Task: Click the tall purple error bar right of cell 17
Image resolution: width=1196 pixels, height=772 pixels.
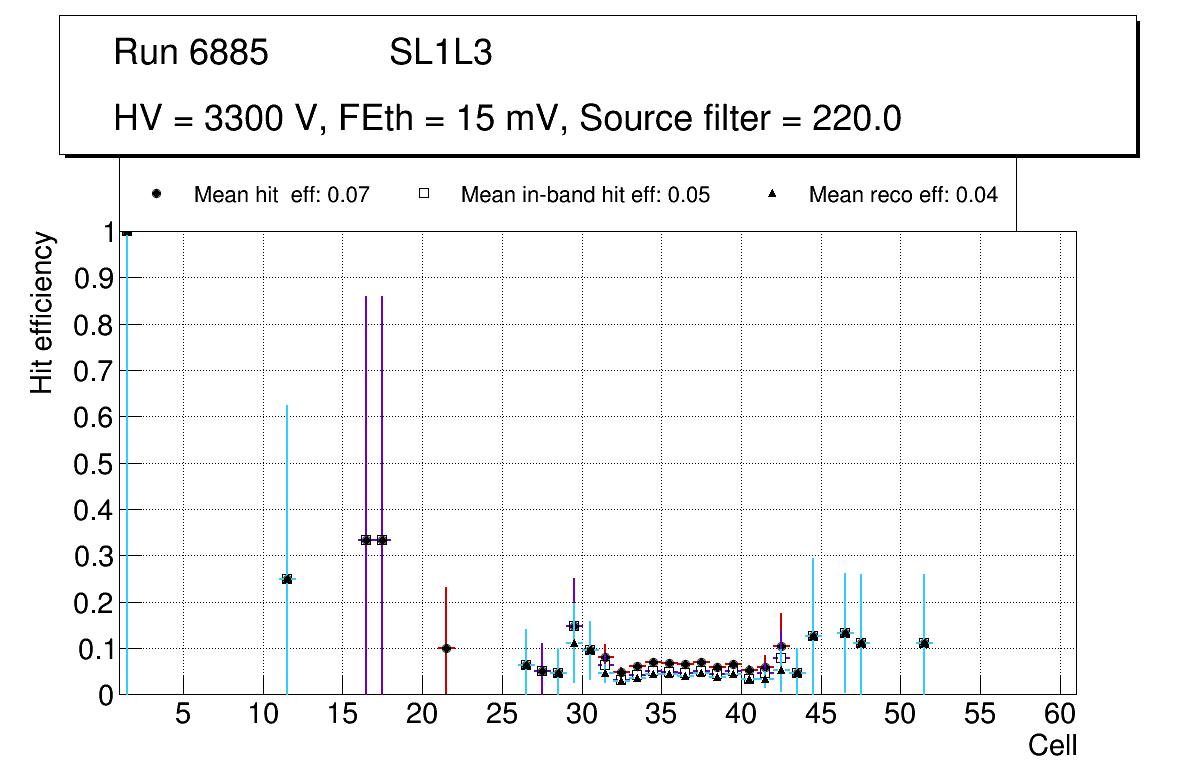Action: [382, 420]
